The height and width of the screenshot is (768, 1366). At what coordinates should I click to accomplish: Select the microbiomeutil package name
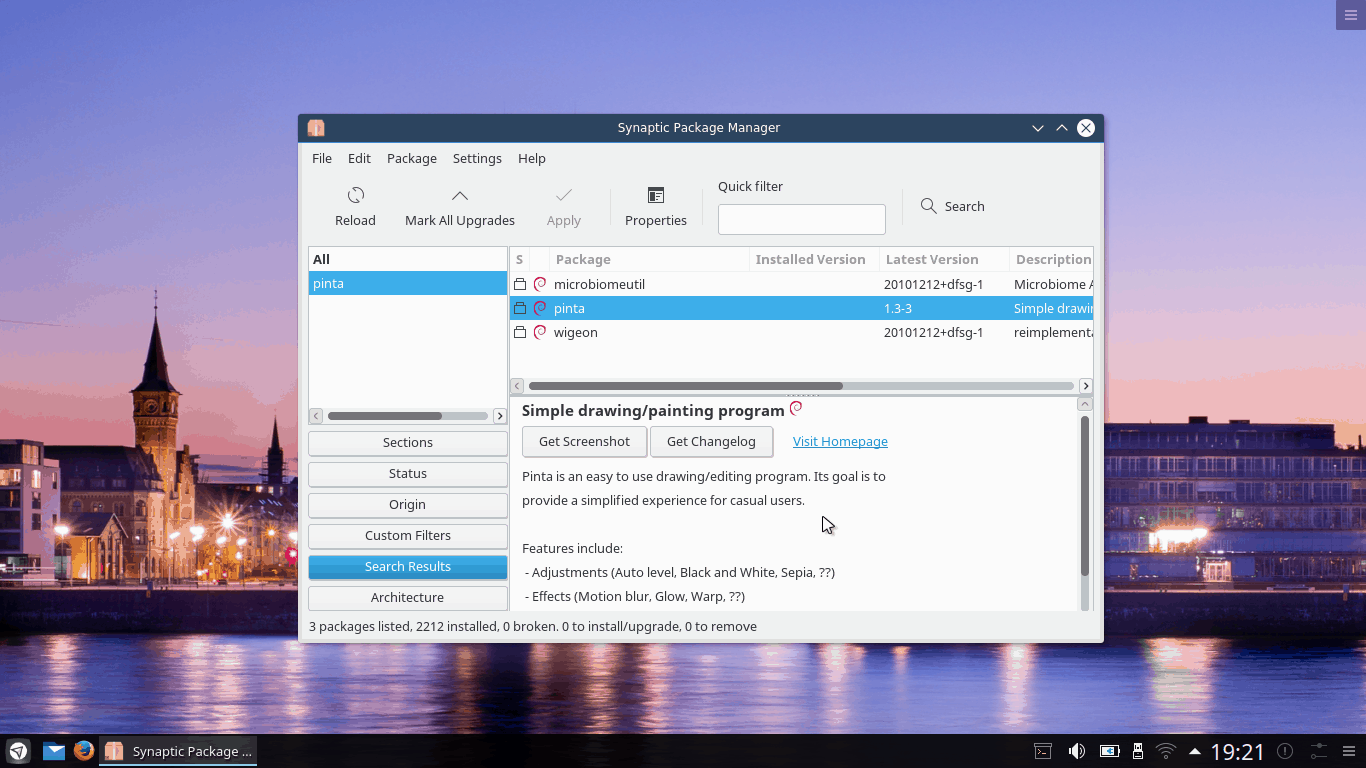pos(599,284)
